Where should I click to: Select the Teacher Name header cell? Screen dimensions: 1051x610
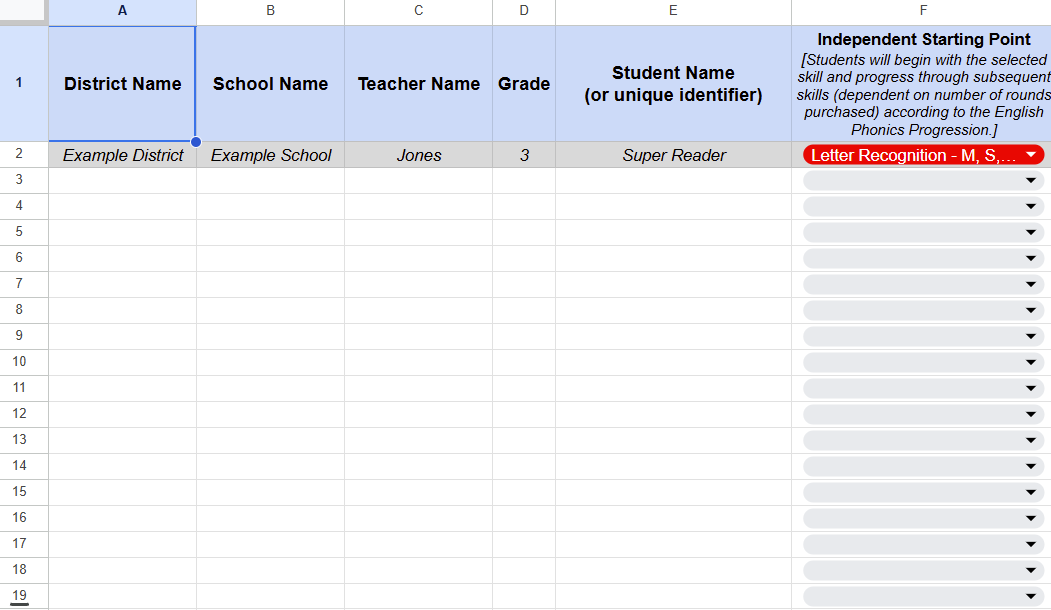tap(418, 84)
